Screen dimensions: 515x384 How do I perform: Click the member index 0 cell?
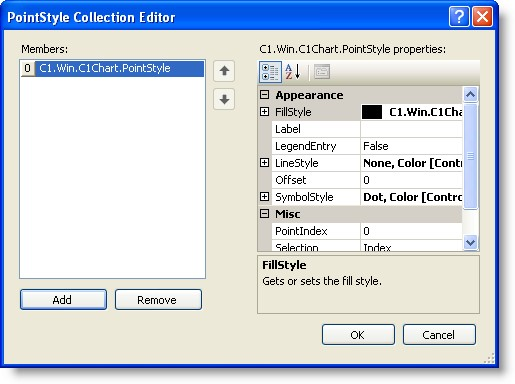click(28, 68)
